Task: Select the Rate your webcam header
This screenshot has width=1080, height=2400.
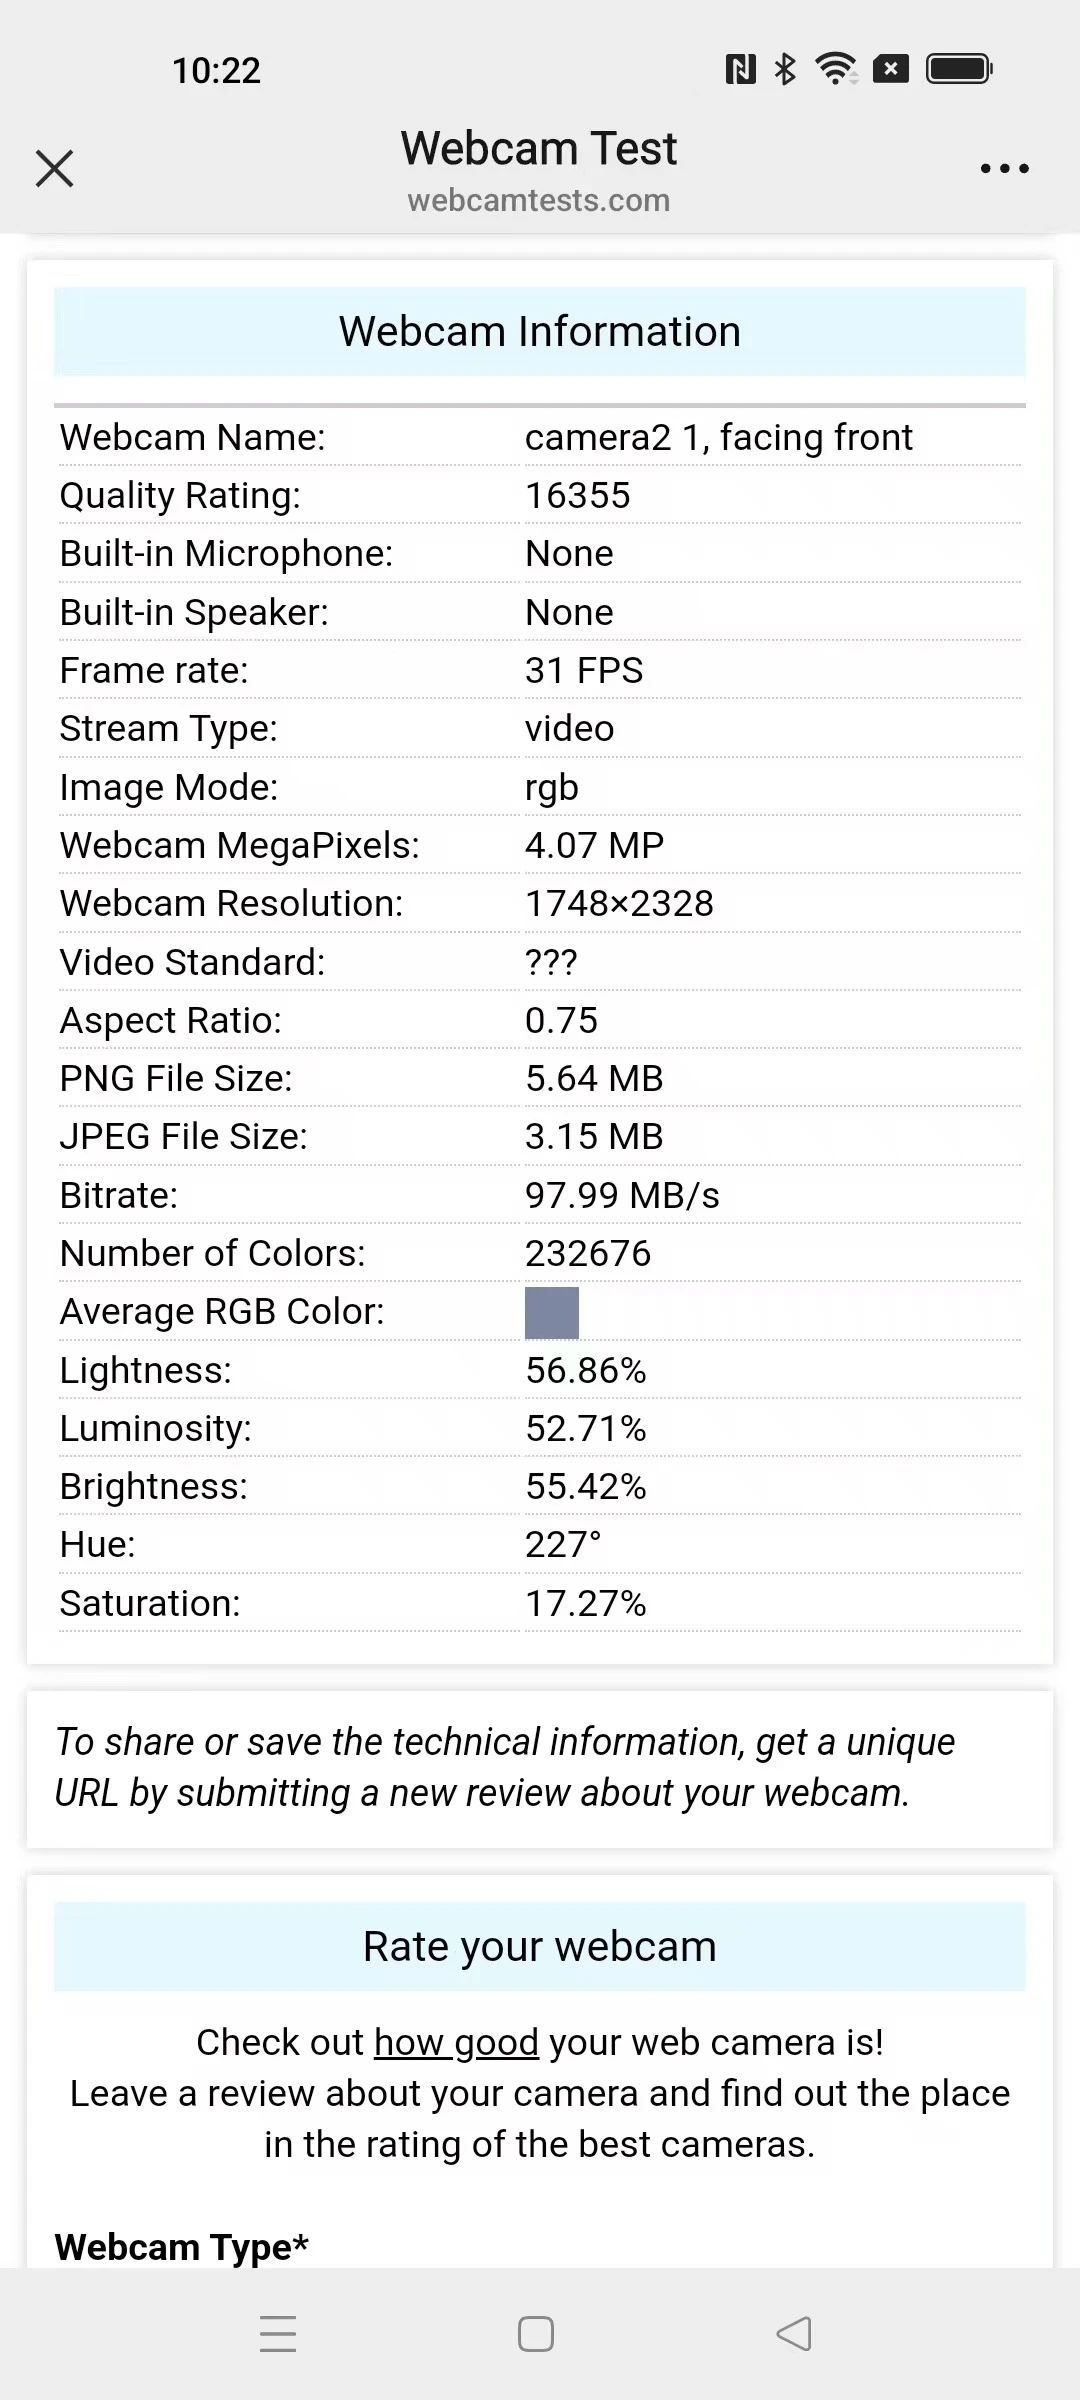Action: [x=540, y=1946]
